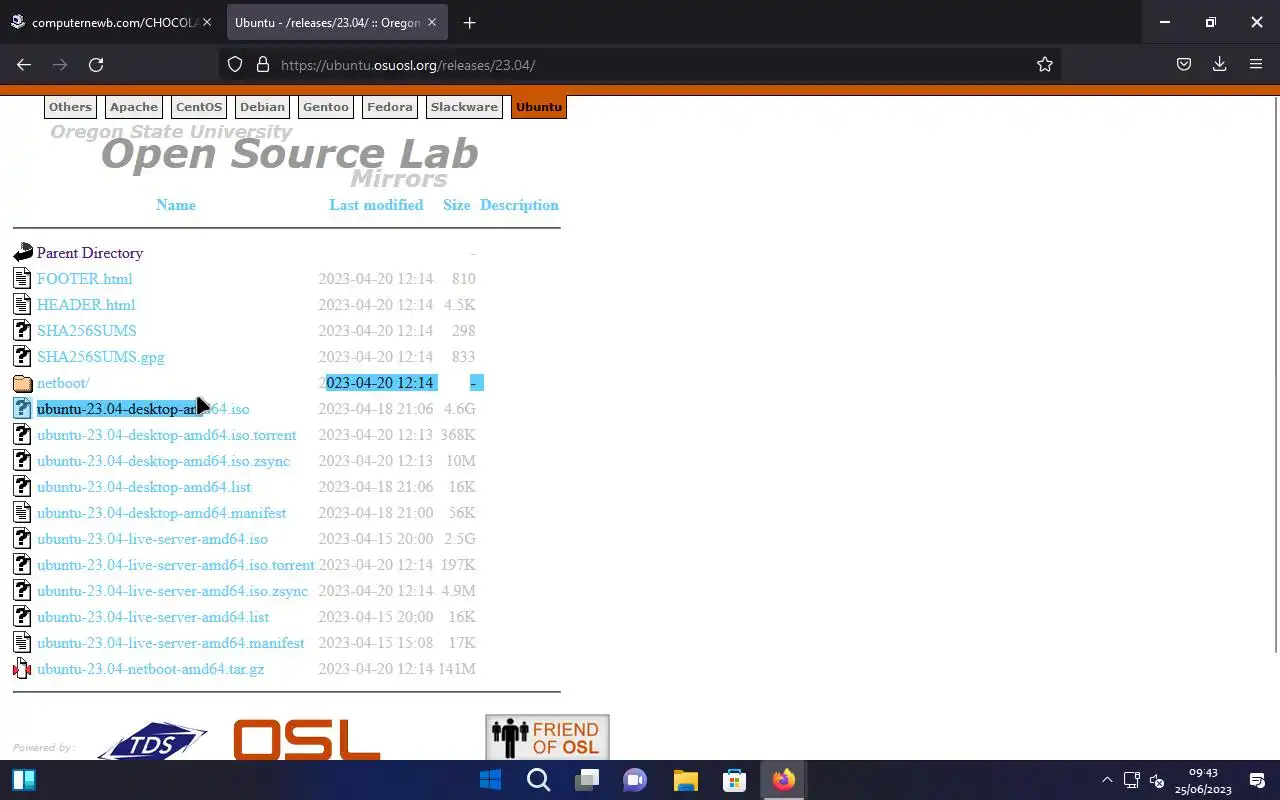Open the Gentoo mirror tab

(326, 107)
